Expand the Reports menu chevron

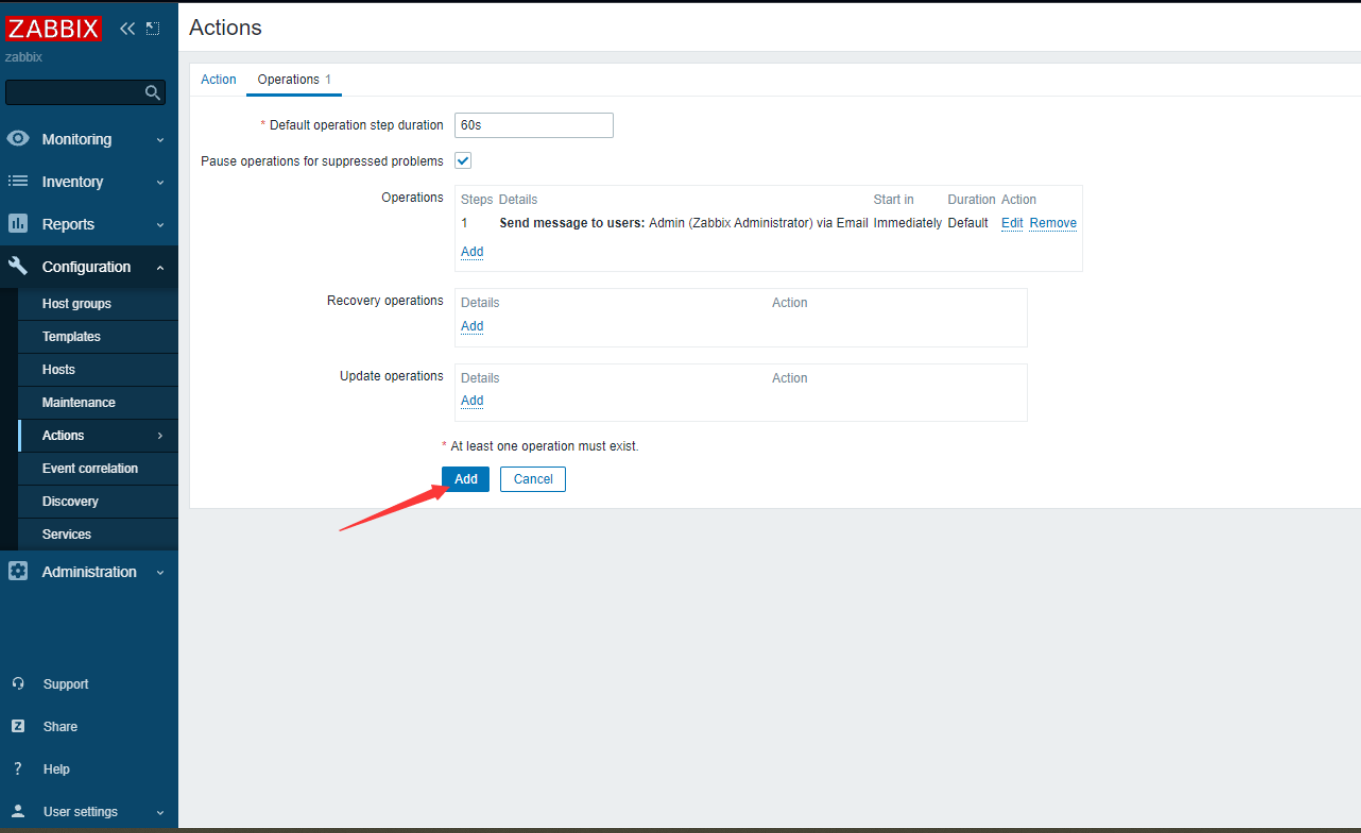click(160, 225)
